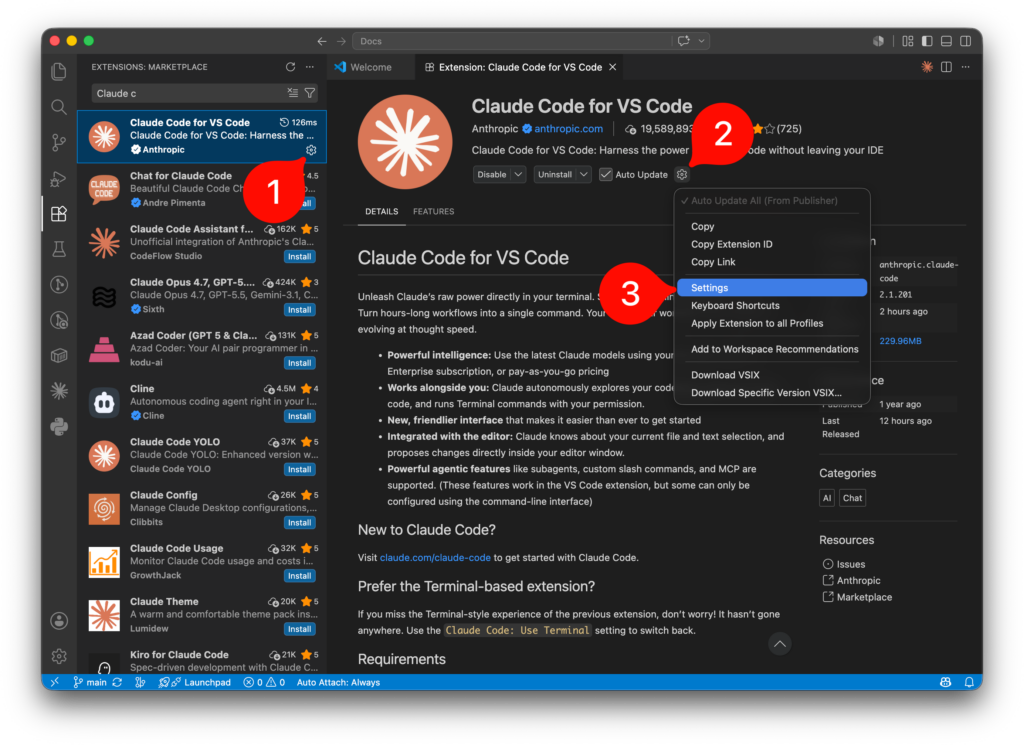Open the Python view in activity bar
This screenshot has width=1024, height=745.
tap(59, 426)
